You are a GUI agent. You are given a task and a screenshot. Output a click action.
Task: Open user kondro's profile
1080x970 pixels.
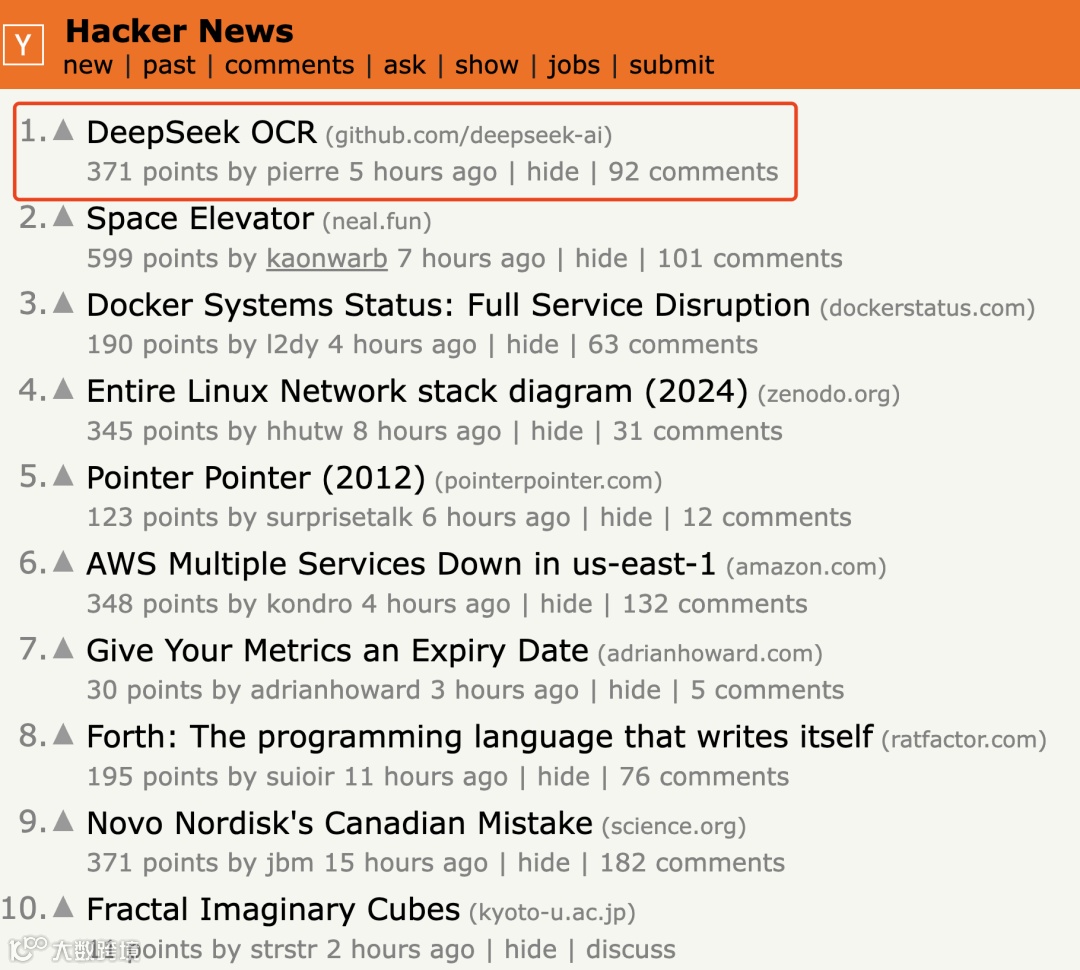click(x=309, y=605)
